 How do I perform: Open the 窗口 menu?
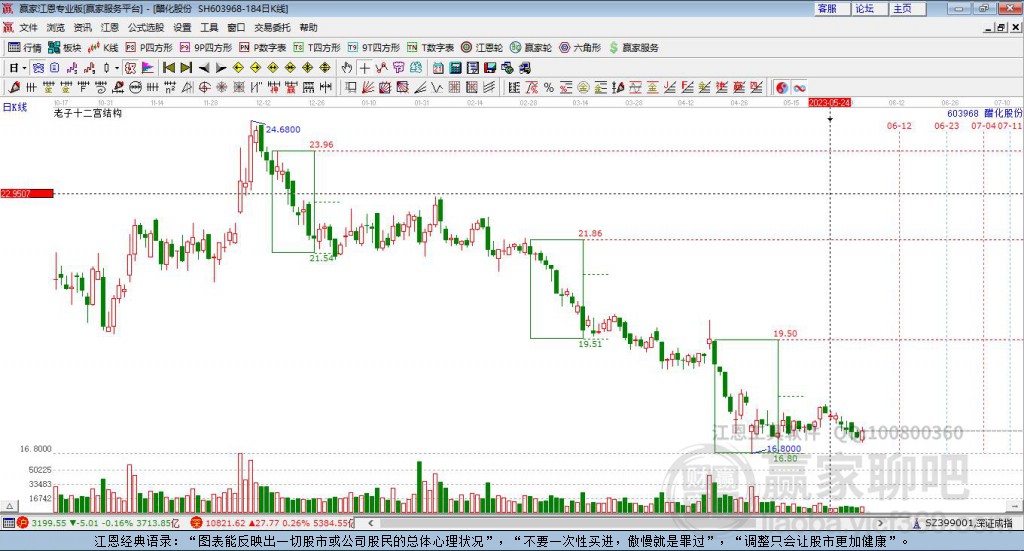click(236, 27)
